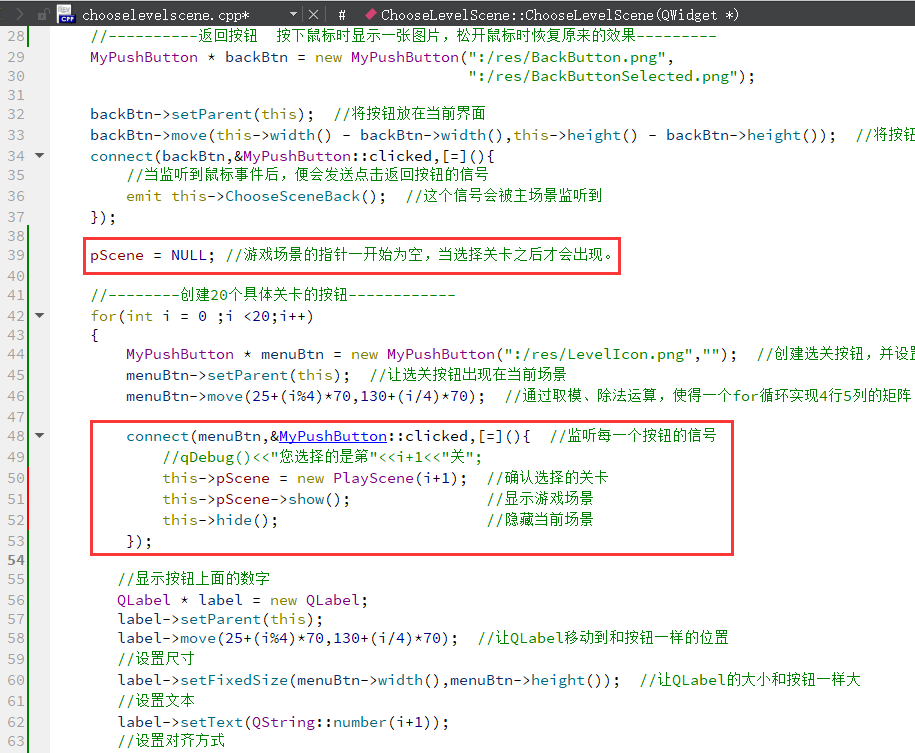This screenshot has width=915, height=753.
Task: Click '":/res/LevelIcon.png"' string on line 44
Action: (598, 354)
